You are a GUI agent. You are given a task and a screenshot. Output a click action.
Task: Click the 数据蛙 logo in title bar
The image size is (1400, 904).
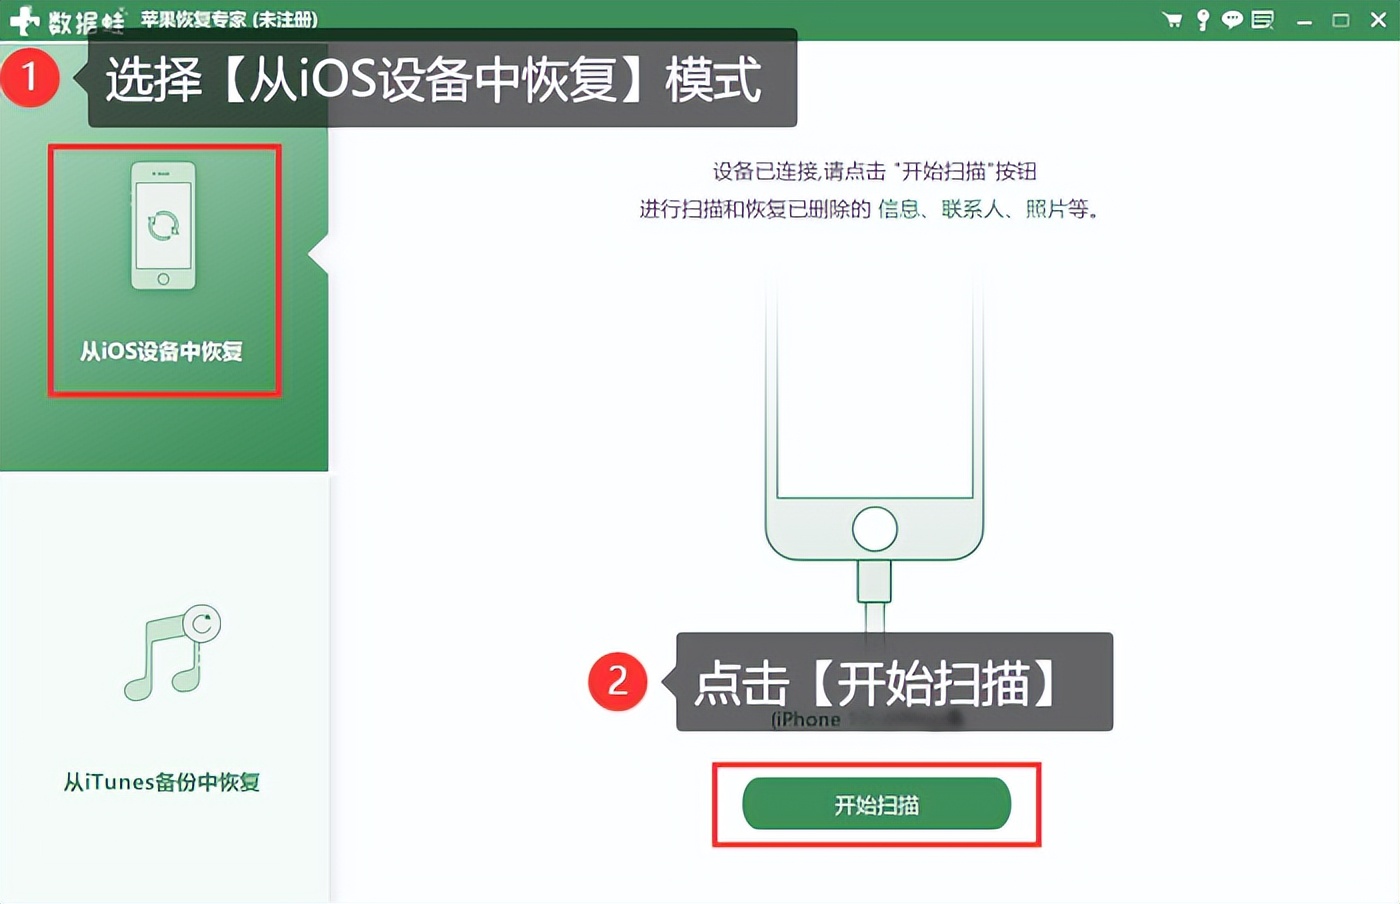[x=66, y=20]
